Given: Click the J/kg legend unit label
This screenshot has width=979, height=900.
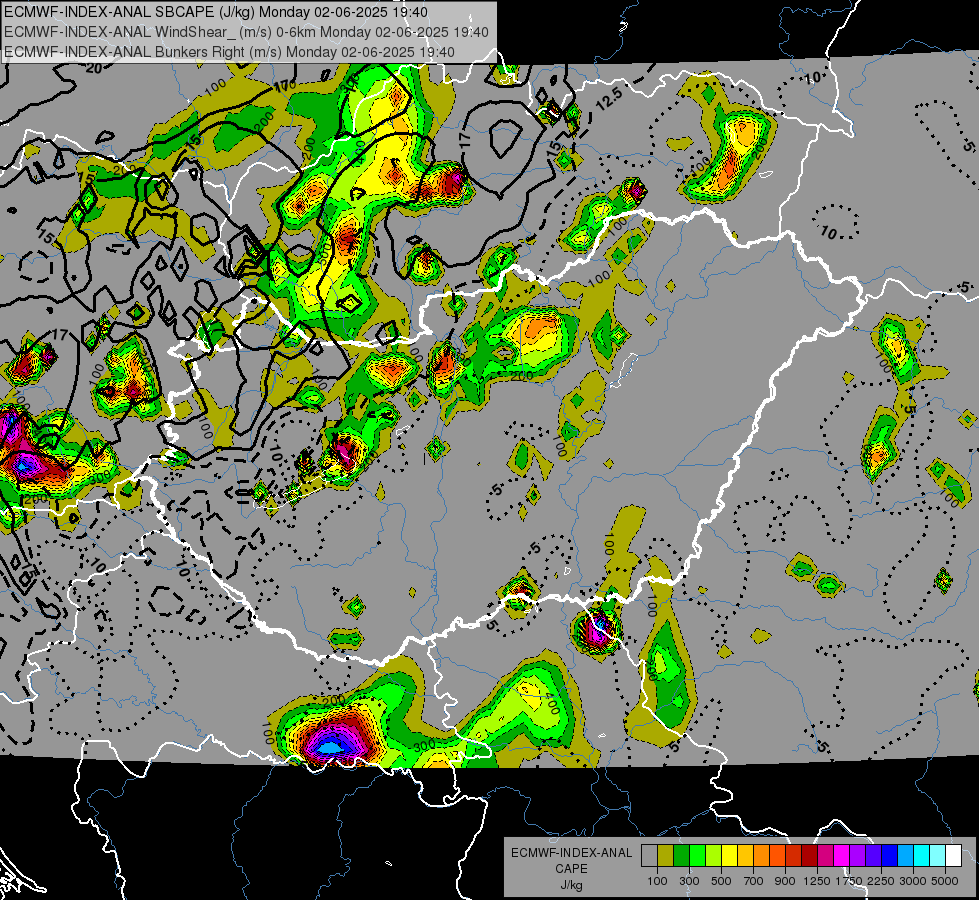Looking at the screenshot, I should [x=571, y=885].
